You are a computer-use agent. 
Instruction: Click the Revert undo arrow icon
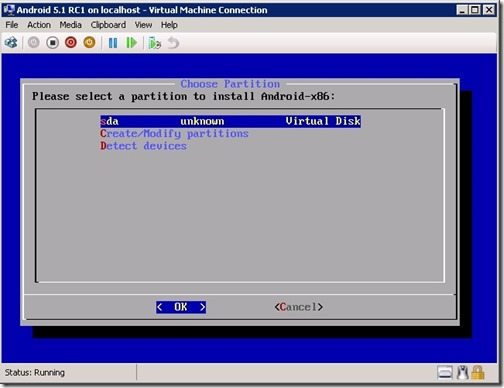[x=173, y=43]
